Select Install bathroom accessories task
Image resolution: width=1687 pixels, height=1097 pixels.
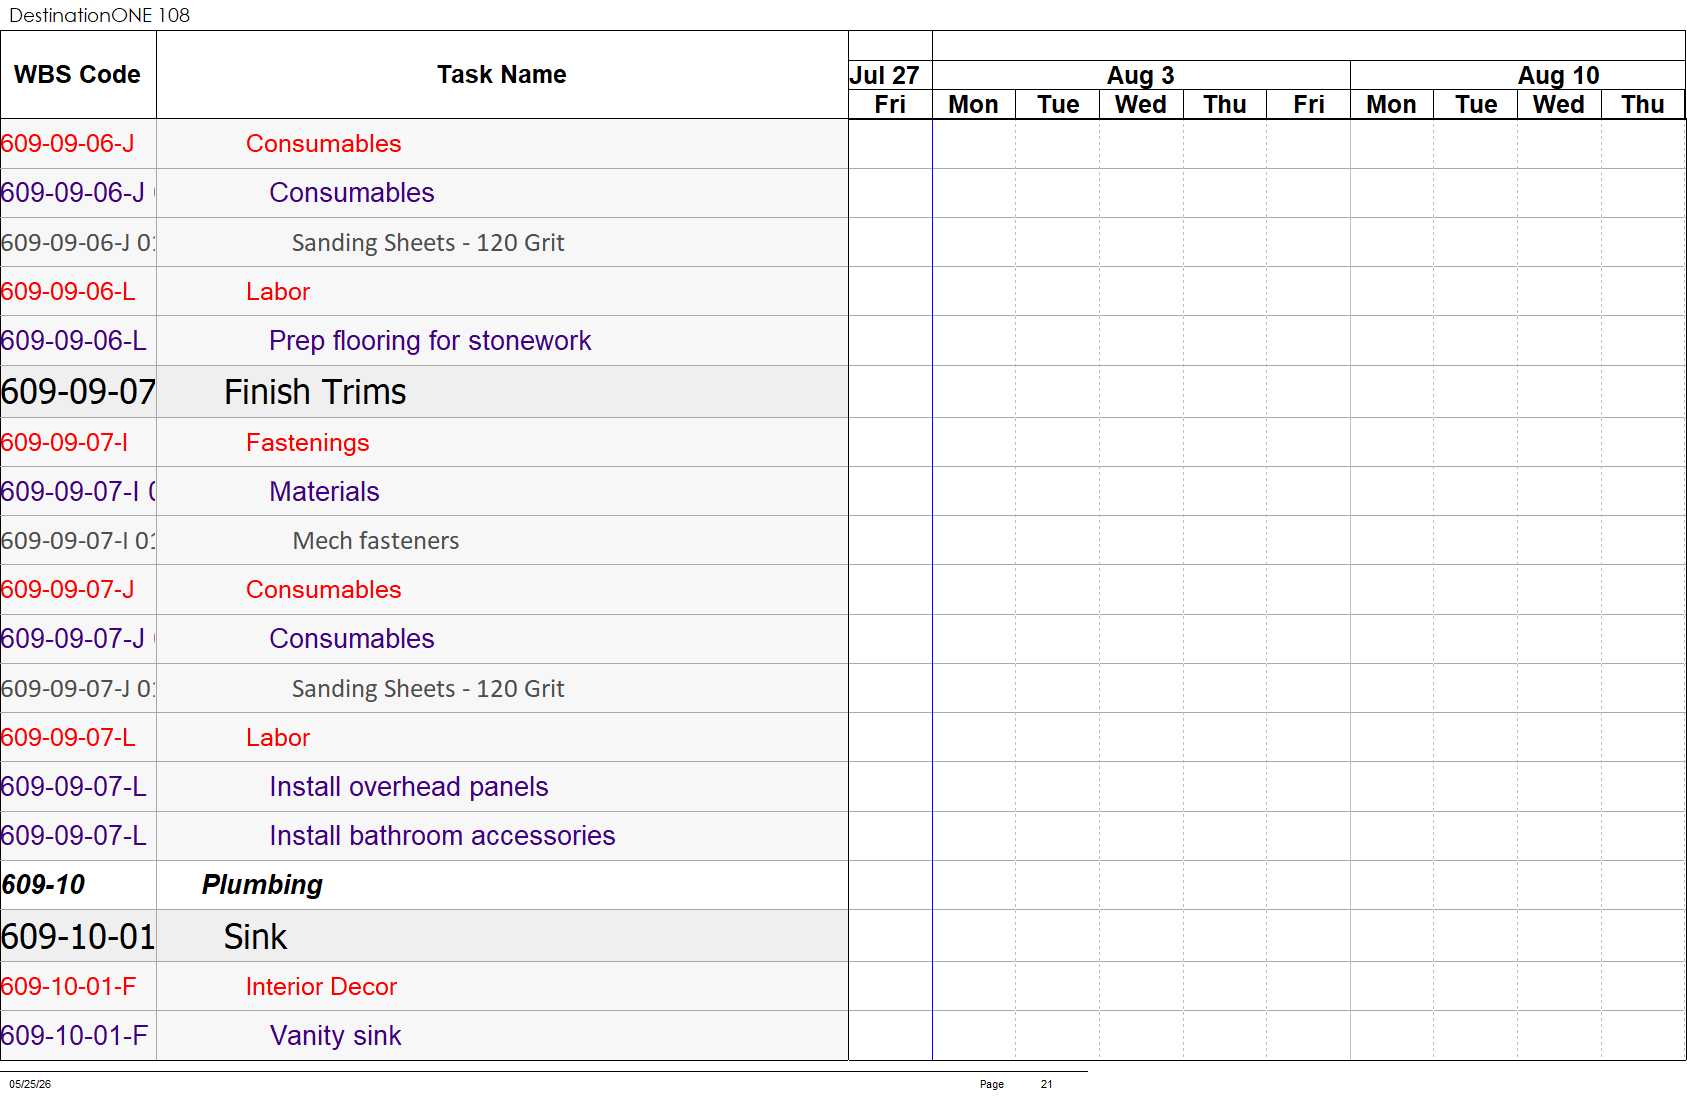coord(442,836)
